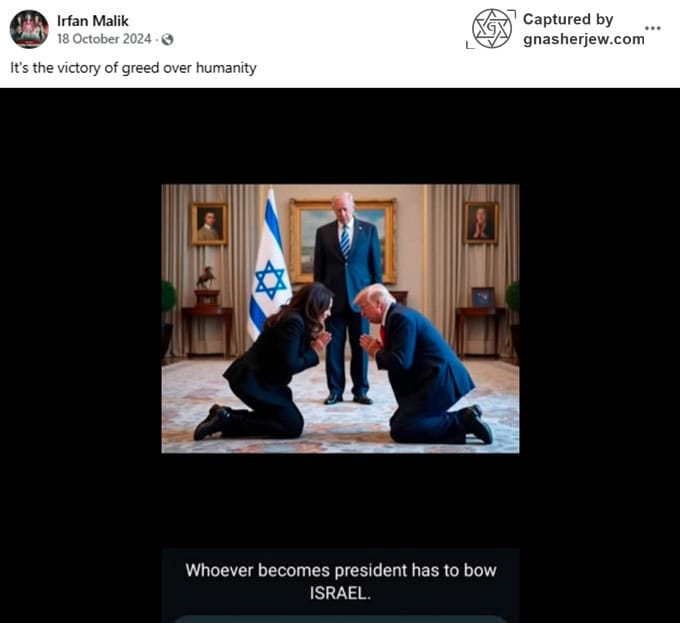
Task: Open the Irfan Malik profile avatar
Action: pyautogui.click(x=29, y=29)
